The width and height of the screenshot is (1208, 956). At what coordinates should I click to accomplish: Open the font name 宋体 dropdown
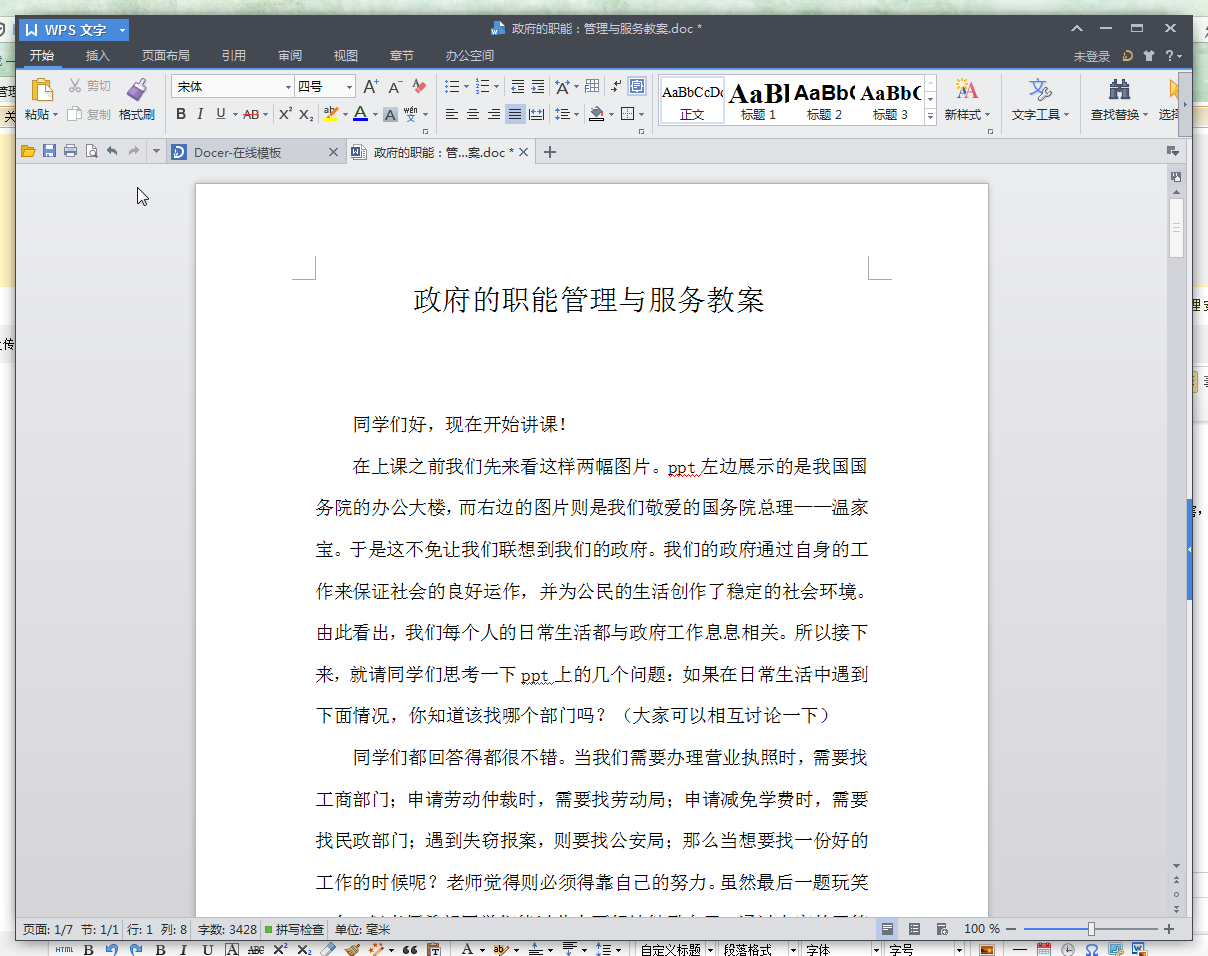click(x=289, y=87)
